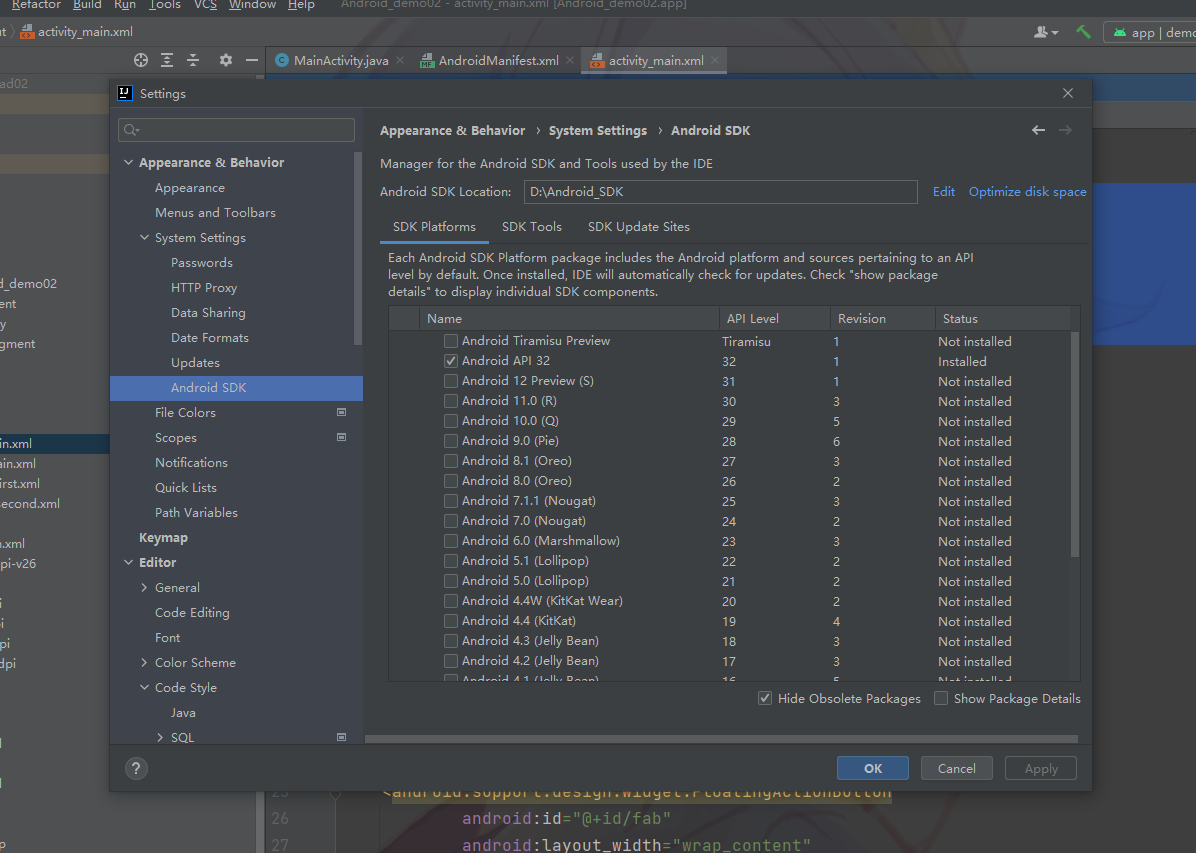Click the Cancel button
Viewport: 1196px width, 853px height.
pos(956,768)
